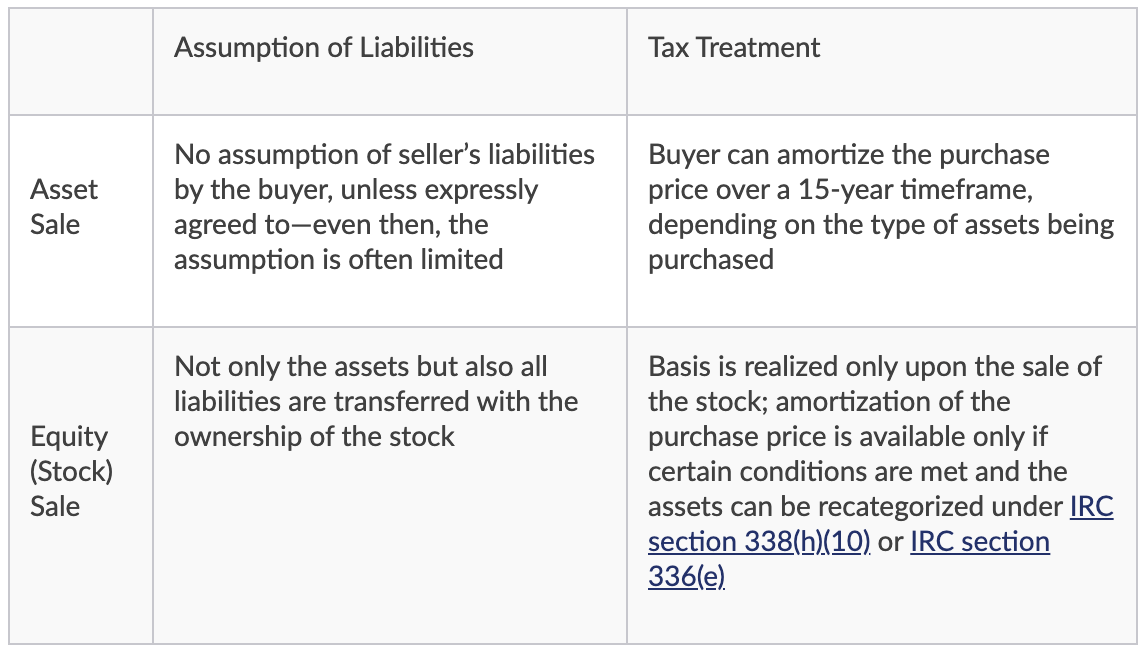Click the text "ownership of the stock"

pos(314,436)
